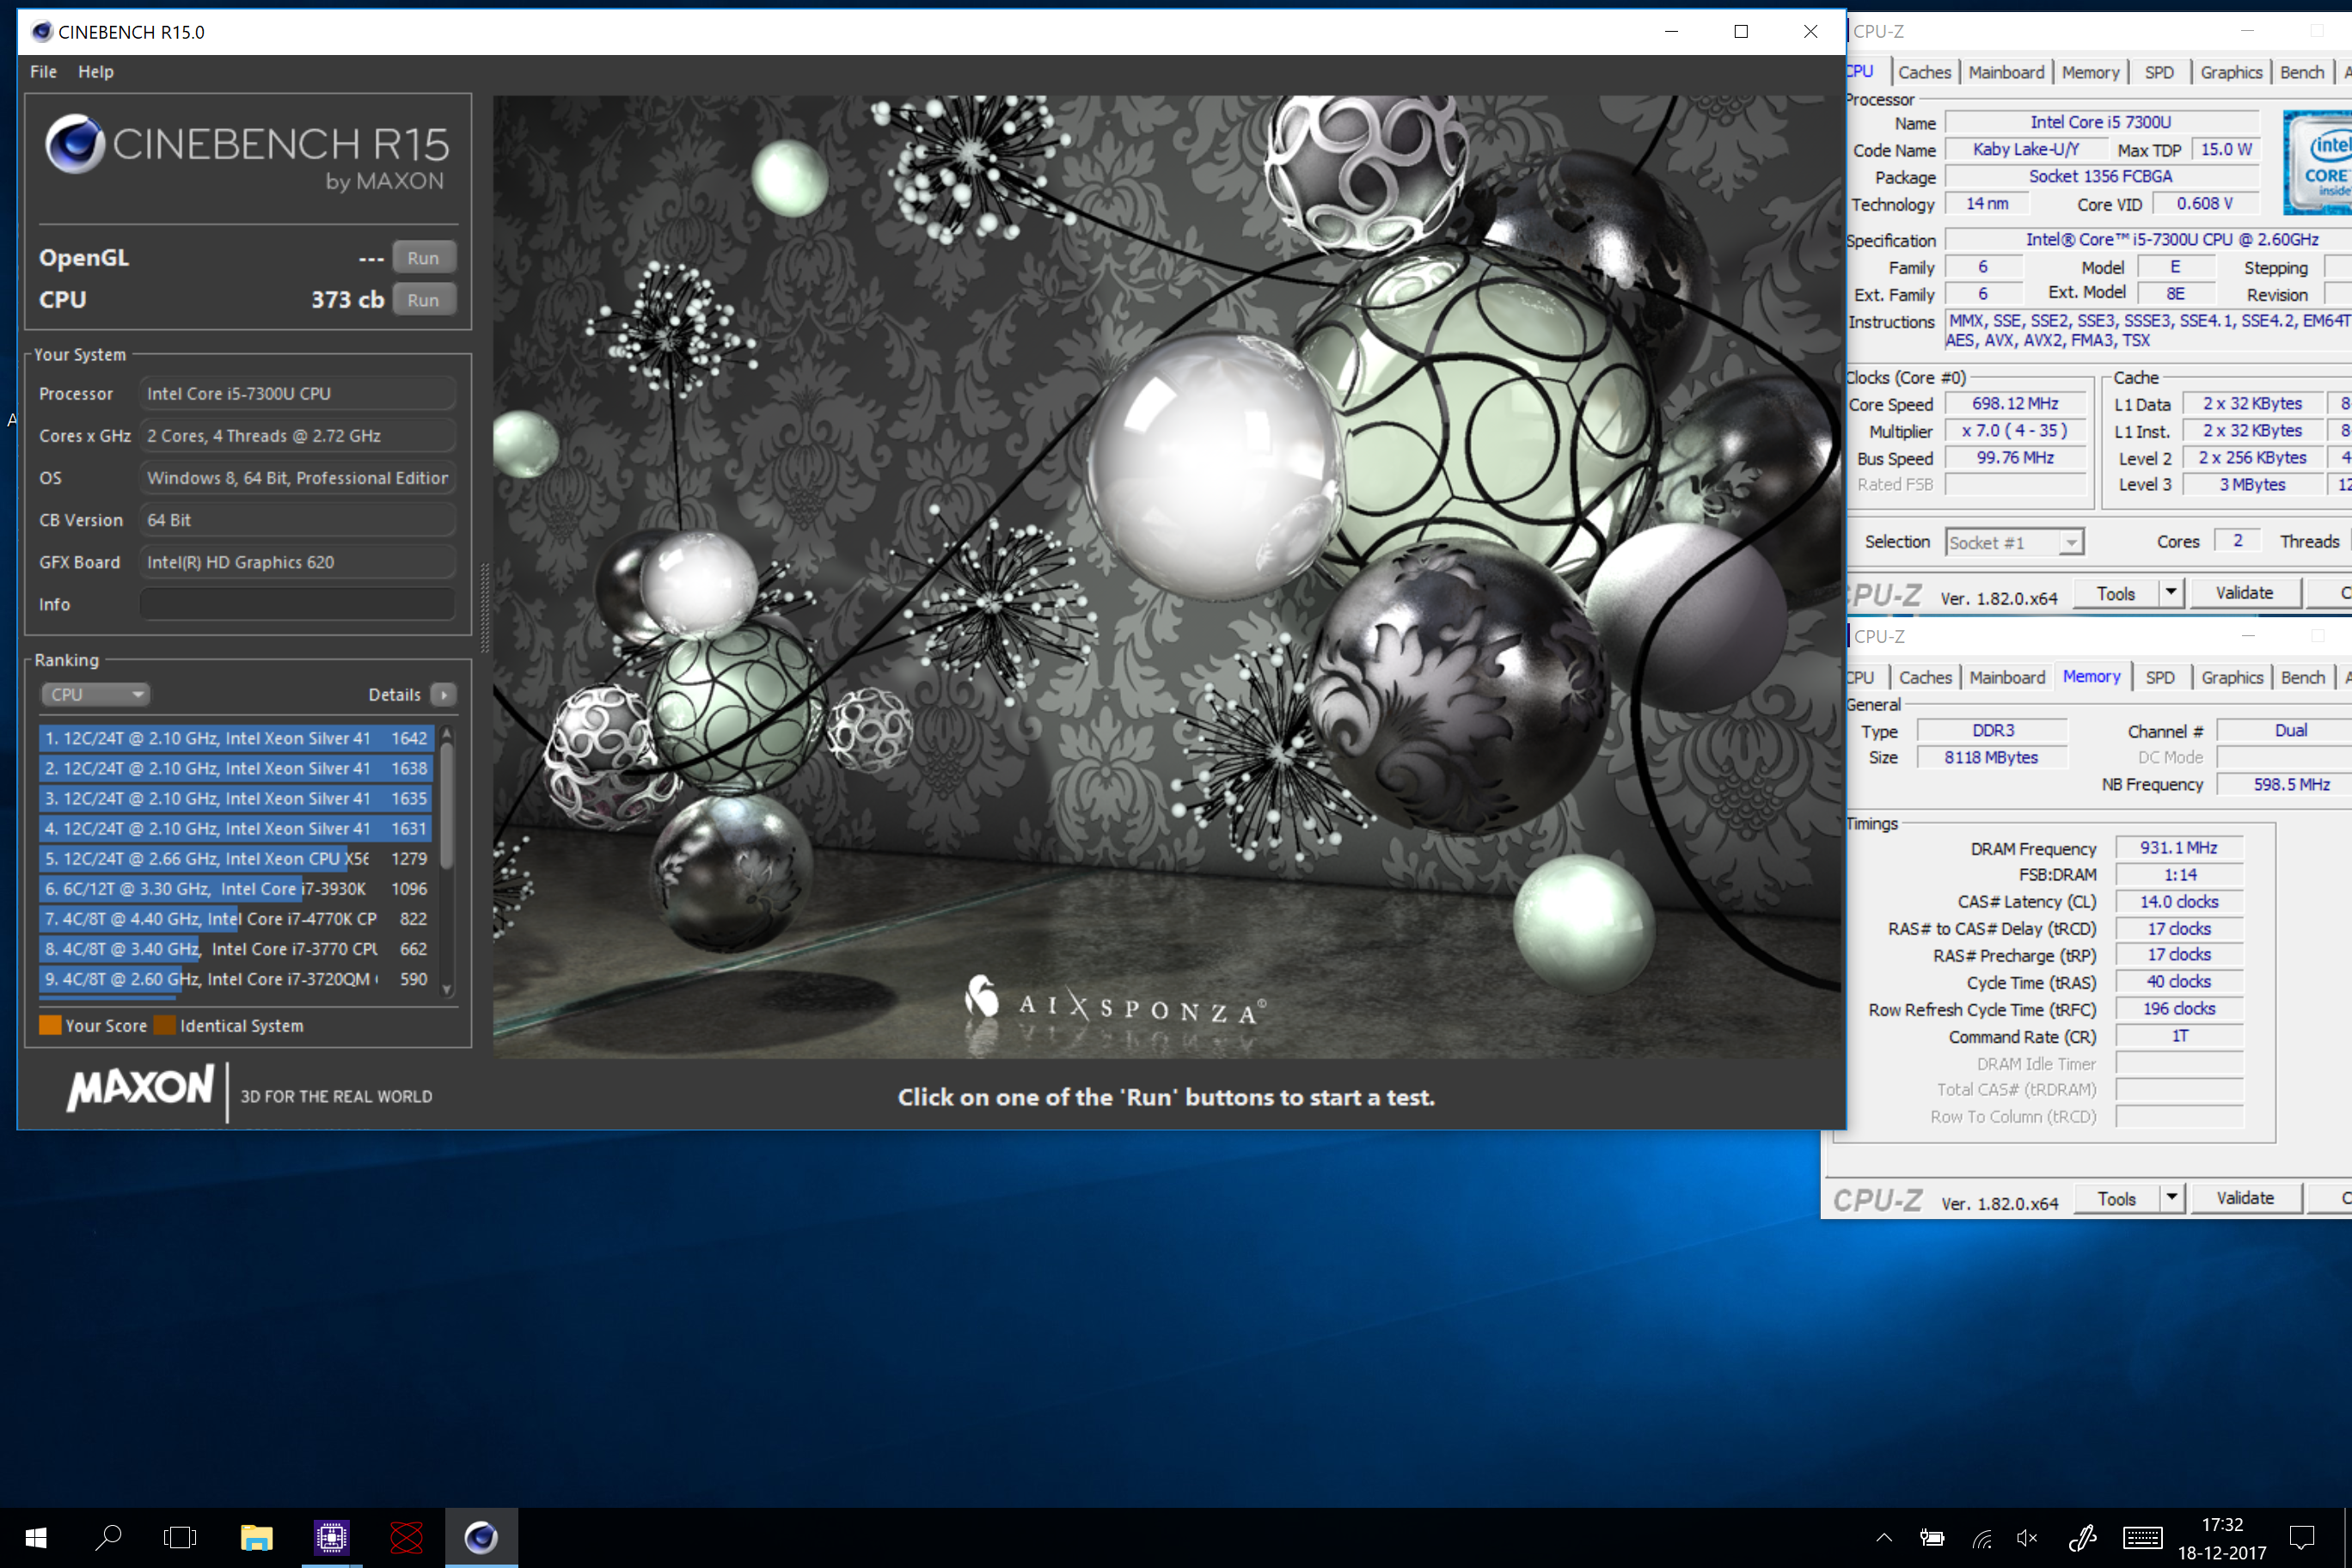Open Bench tab in upper CPU-Z
This screenshot has width=2352, height=1568.
2302,72
